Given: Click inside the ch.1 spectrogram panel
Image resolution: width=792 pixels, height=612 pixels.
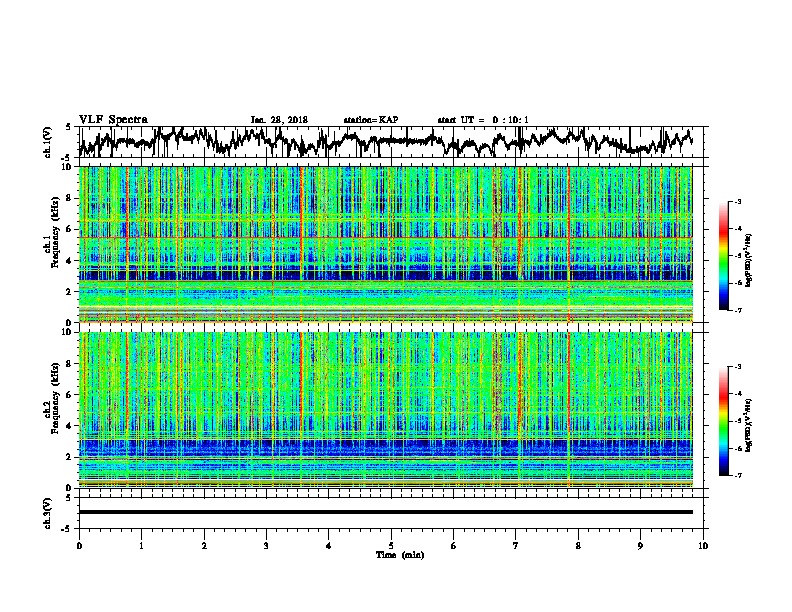Looking at the screenshot, I should click(x=386, y=244).
